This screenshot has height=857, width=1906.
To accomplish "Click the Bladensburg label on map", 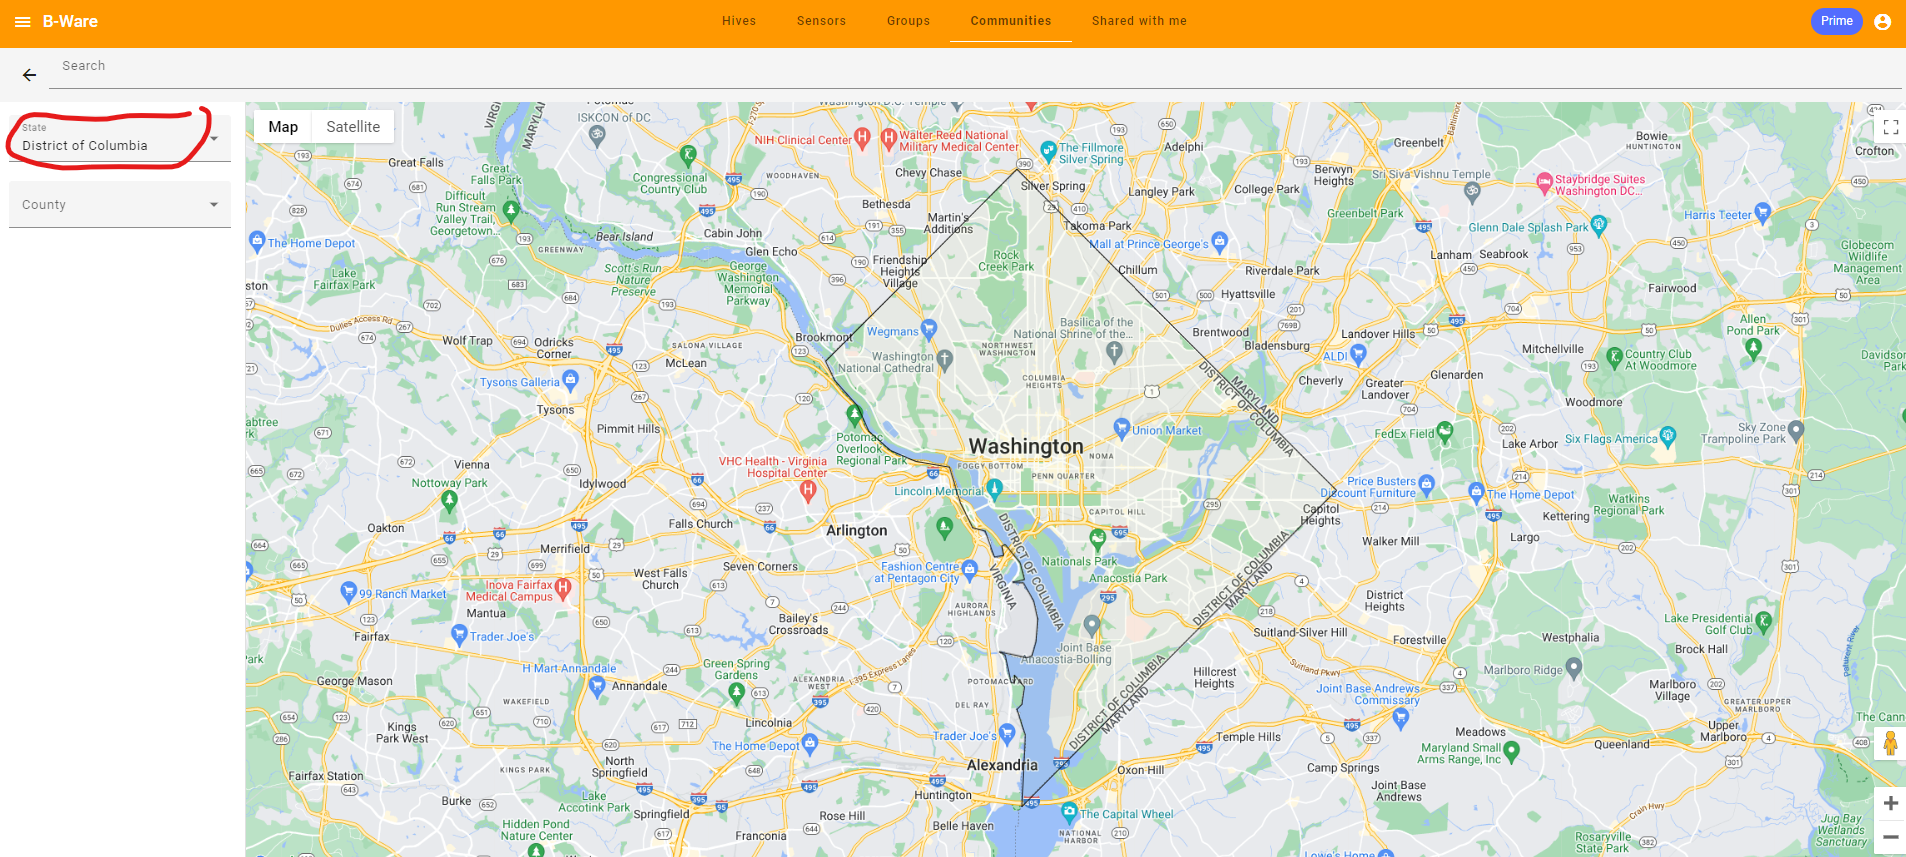I will coord(1276,345).
